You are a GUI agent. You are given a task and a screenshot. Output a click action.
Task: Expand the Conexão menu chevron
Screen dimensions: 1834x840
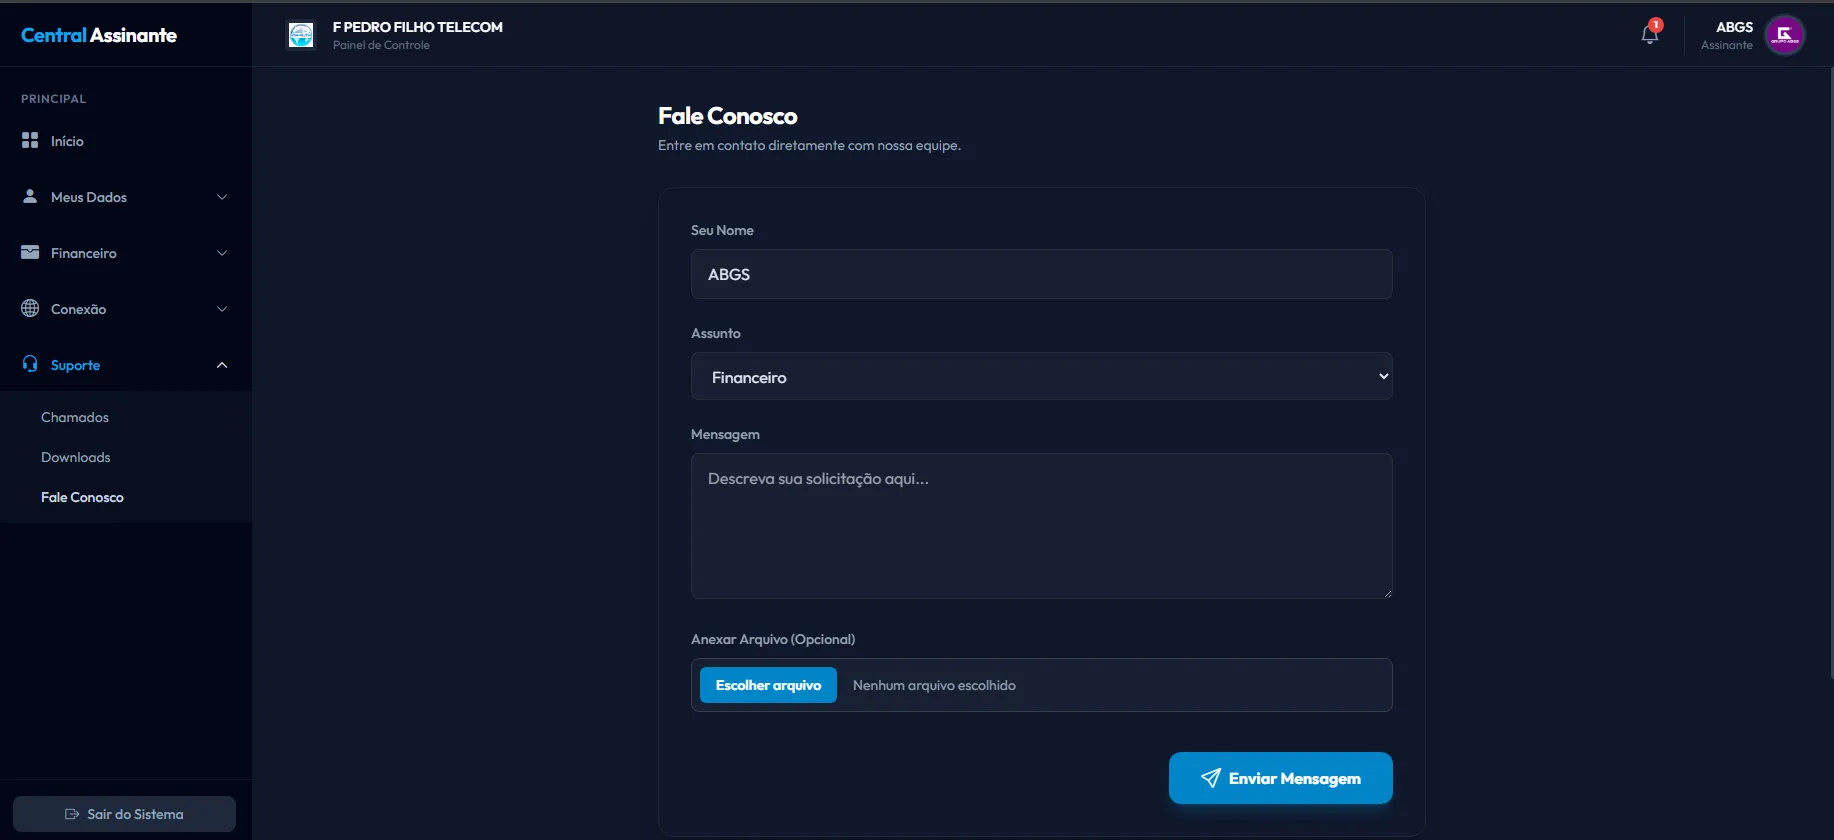[222, 309]
